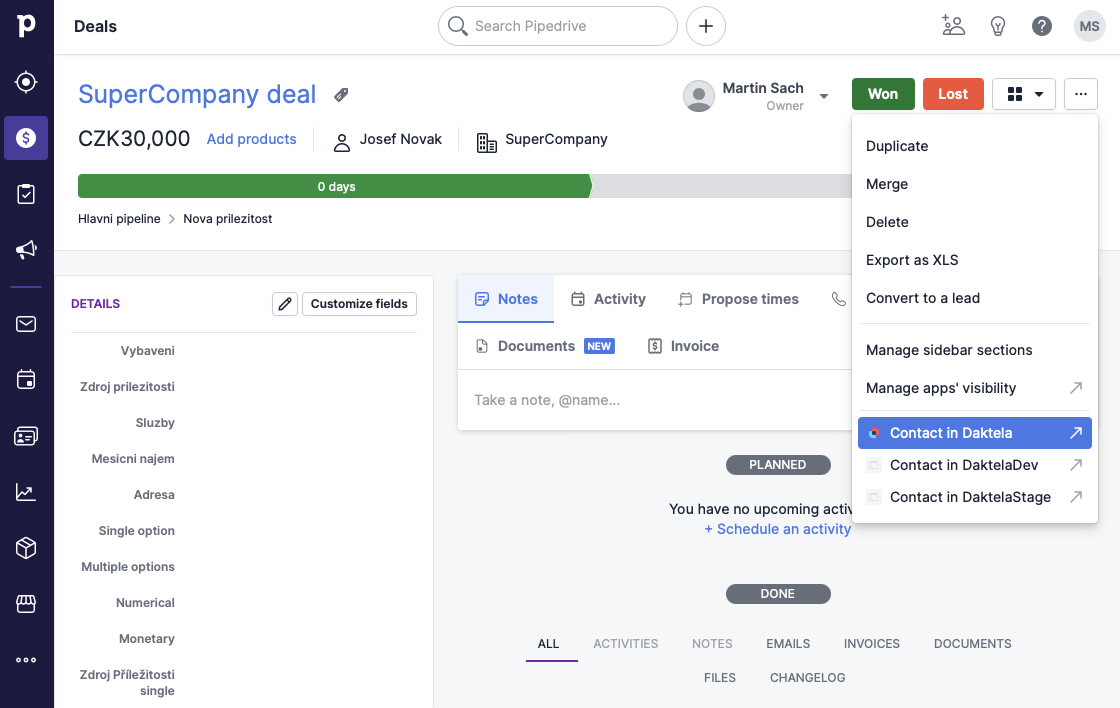Open Marketplace via the storefront icon

[26, 603]
